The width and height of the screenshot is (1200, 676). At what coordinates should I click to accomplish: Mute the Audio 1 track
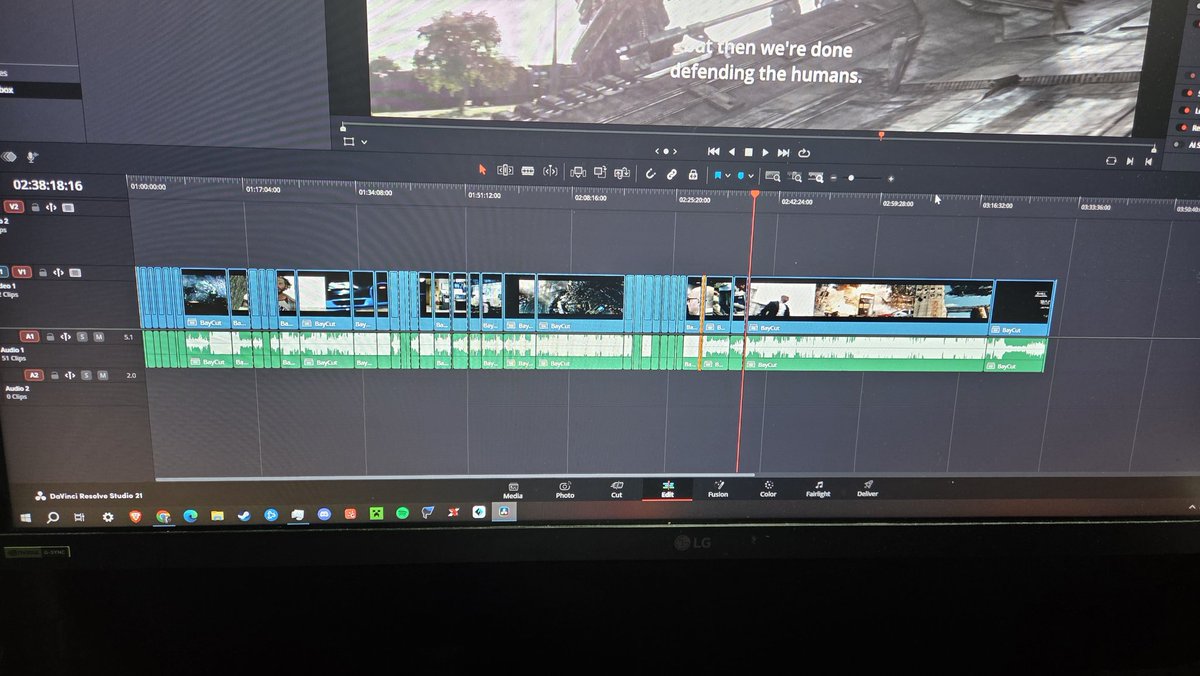click(98, 337)
